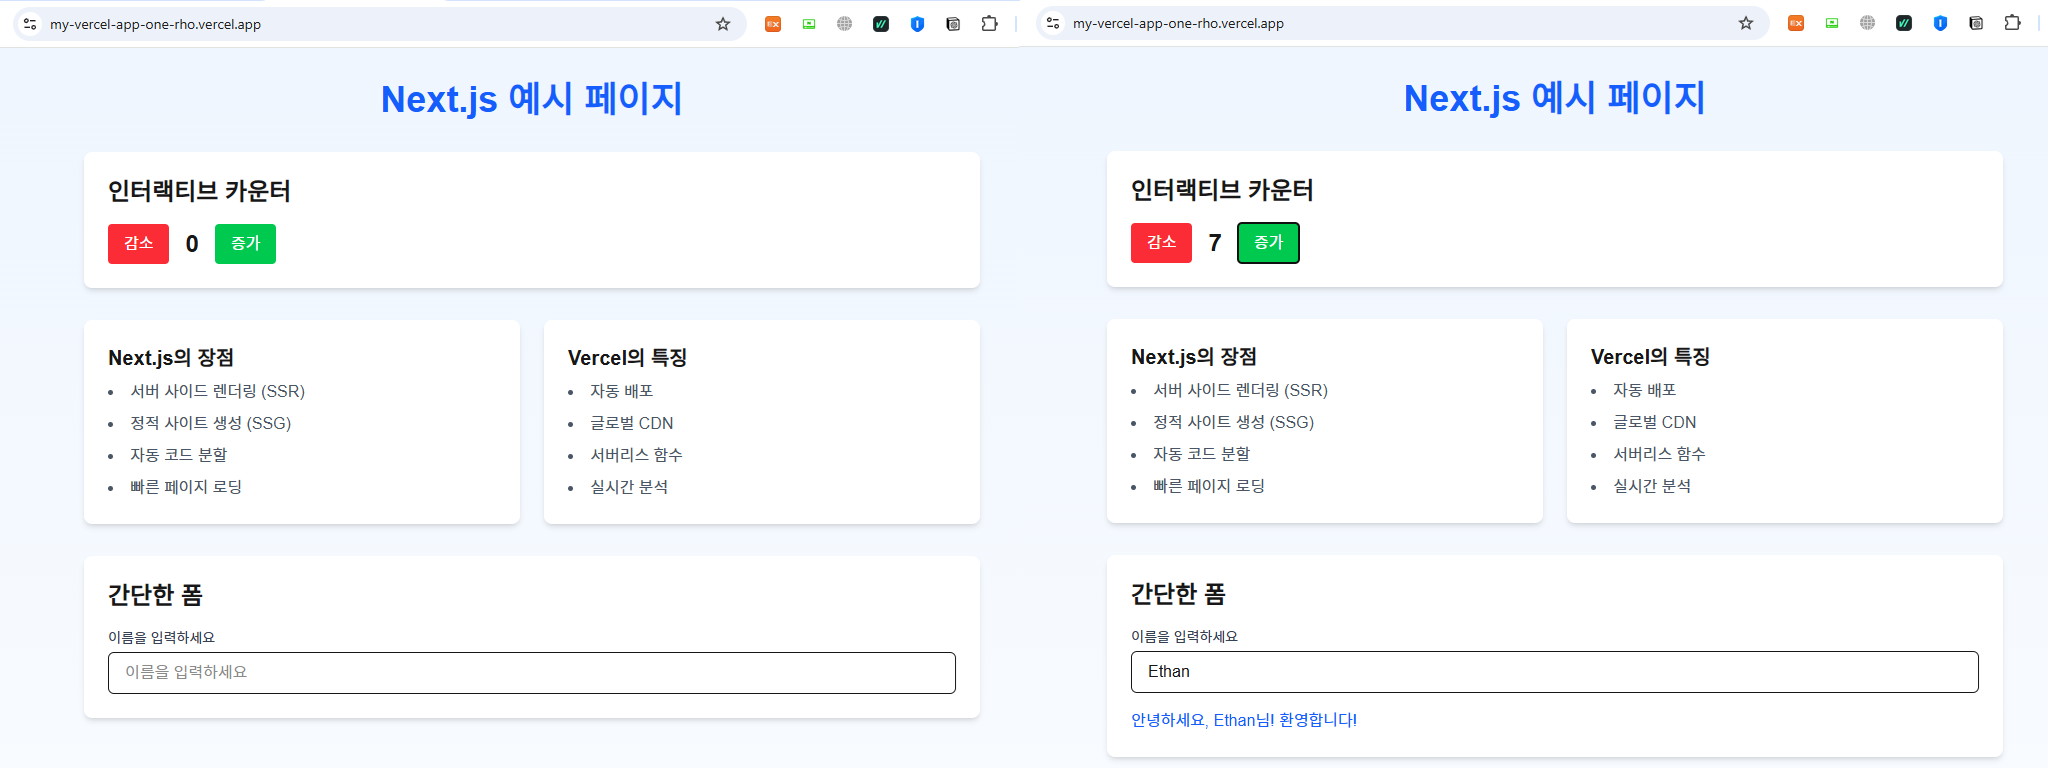Focus the empty 이름을 입력하세요 name field

(531, 673)
